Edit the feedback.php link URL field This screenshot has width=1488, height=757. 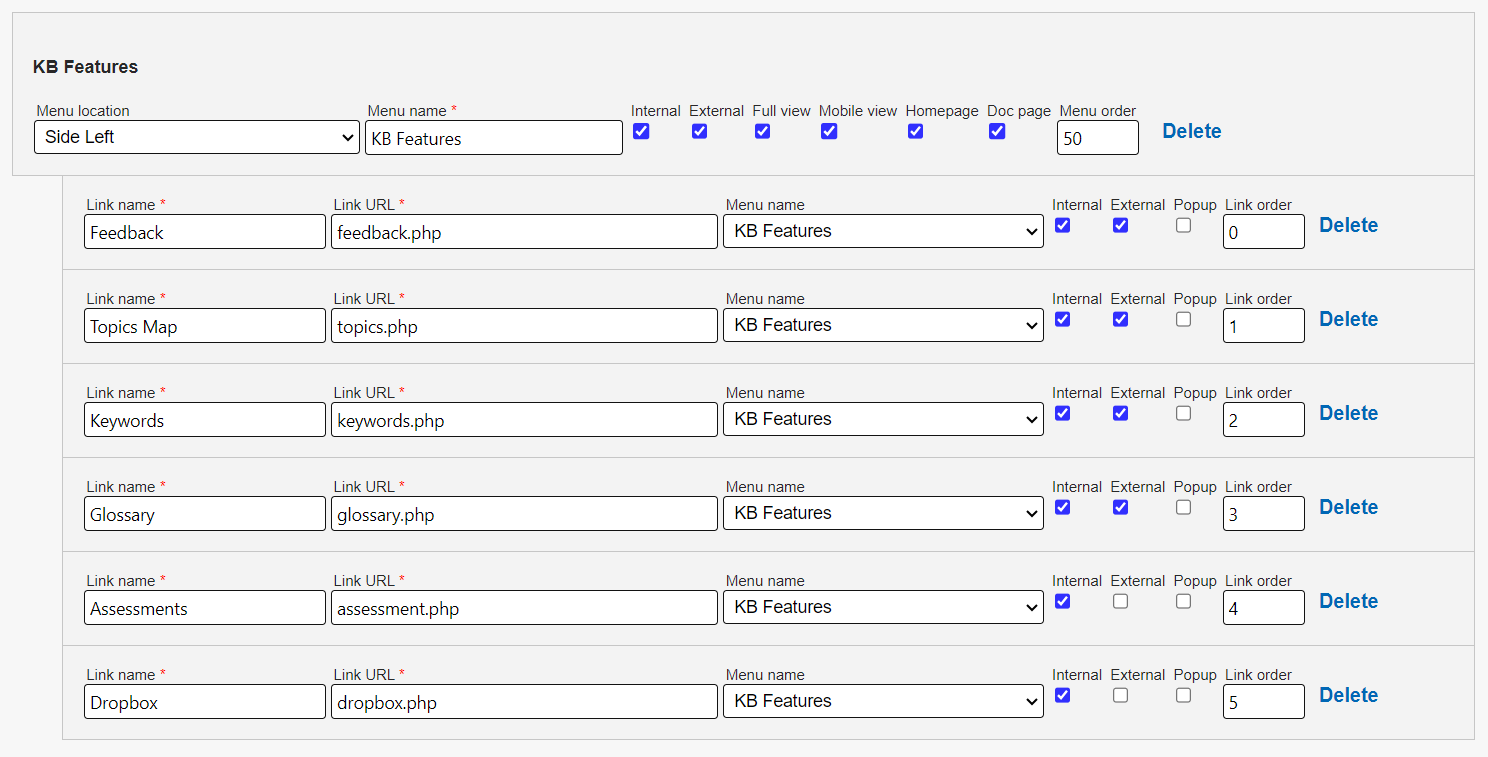[x=524, y=232]
